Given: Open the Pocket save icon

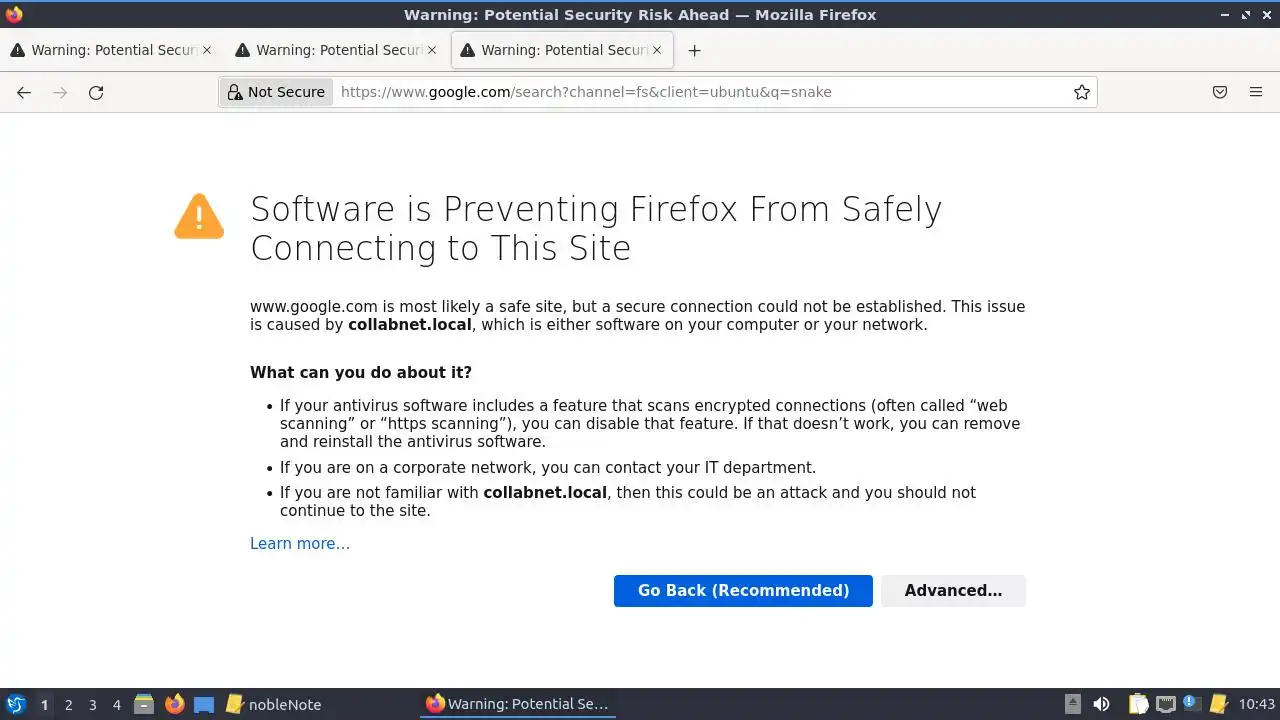Looking at the screenshot, I should [x=1220, y=92].
